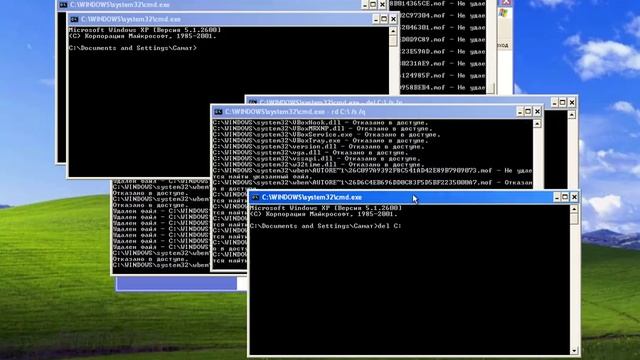Click the VBoxService.exe output line
This screenshot has width=640, height=360.
point(327,135)
